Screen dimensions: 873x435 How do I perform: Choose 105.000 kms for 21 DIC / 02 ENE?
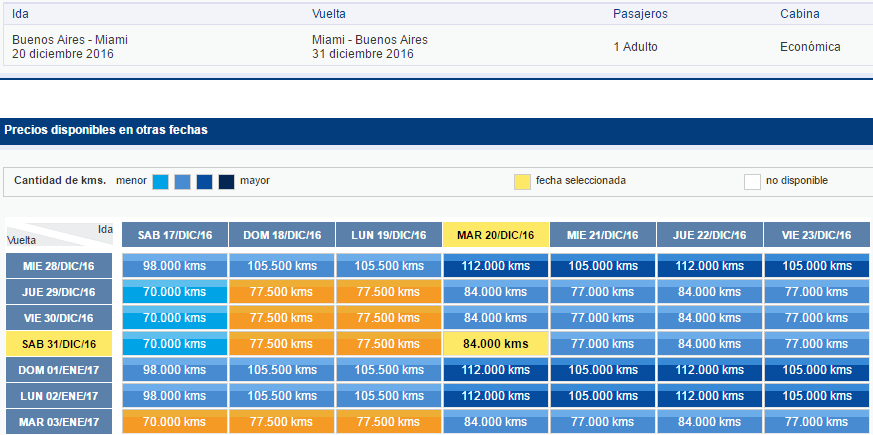(603, 396)
